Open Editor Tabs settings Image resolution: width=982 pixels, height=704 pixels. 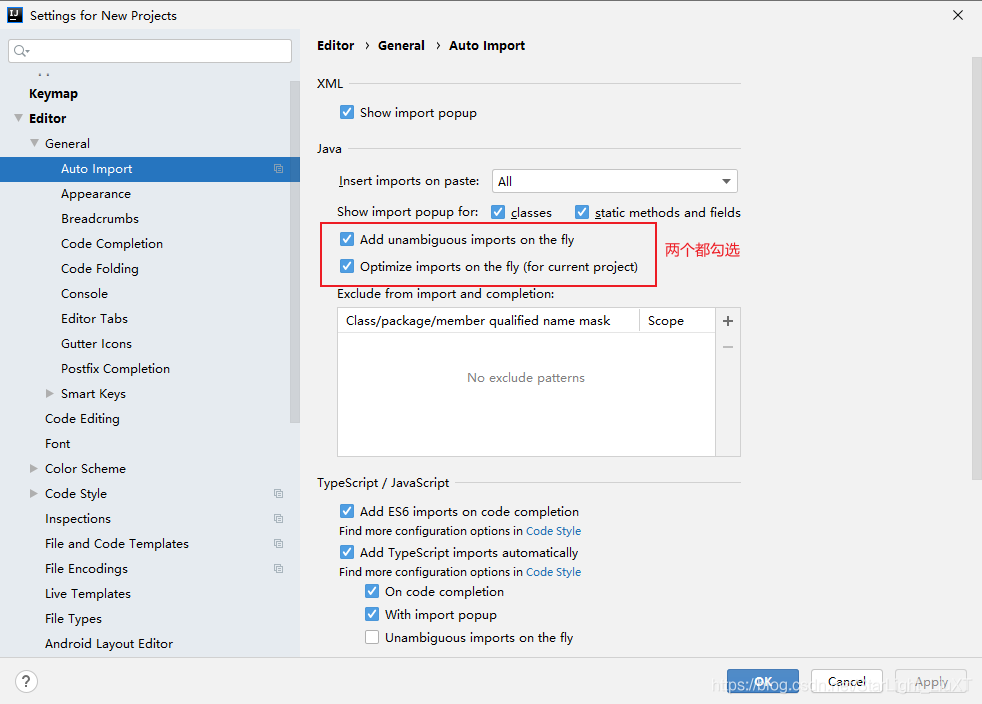(95, 319)
